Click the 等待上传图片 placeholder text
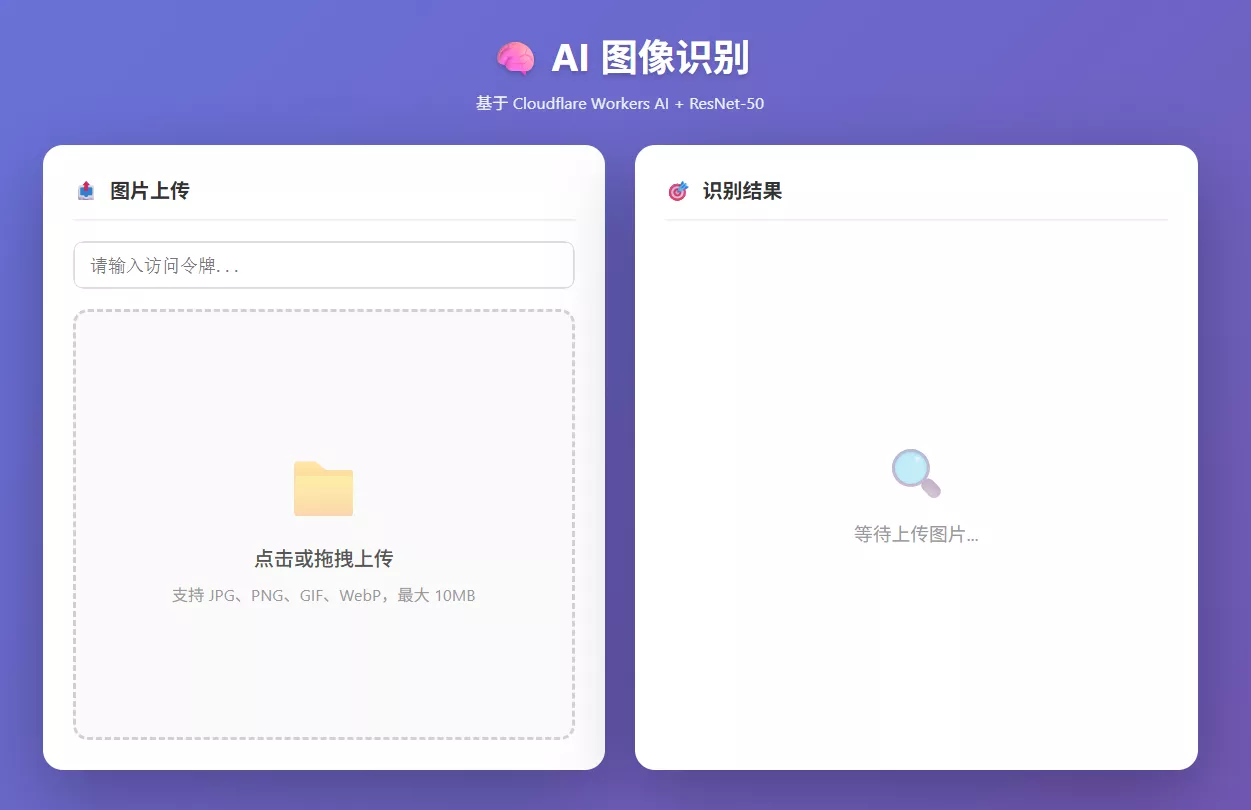 click(x=915, y=534)
